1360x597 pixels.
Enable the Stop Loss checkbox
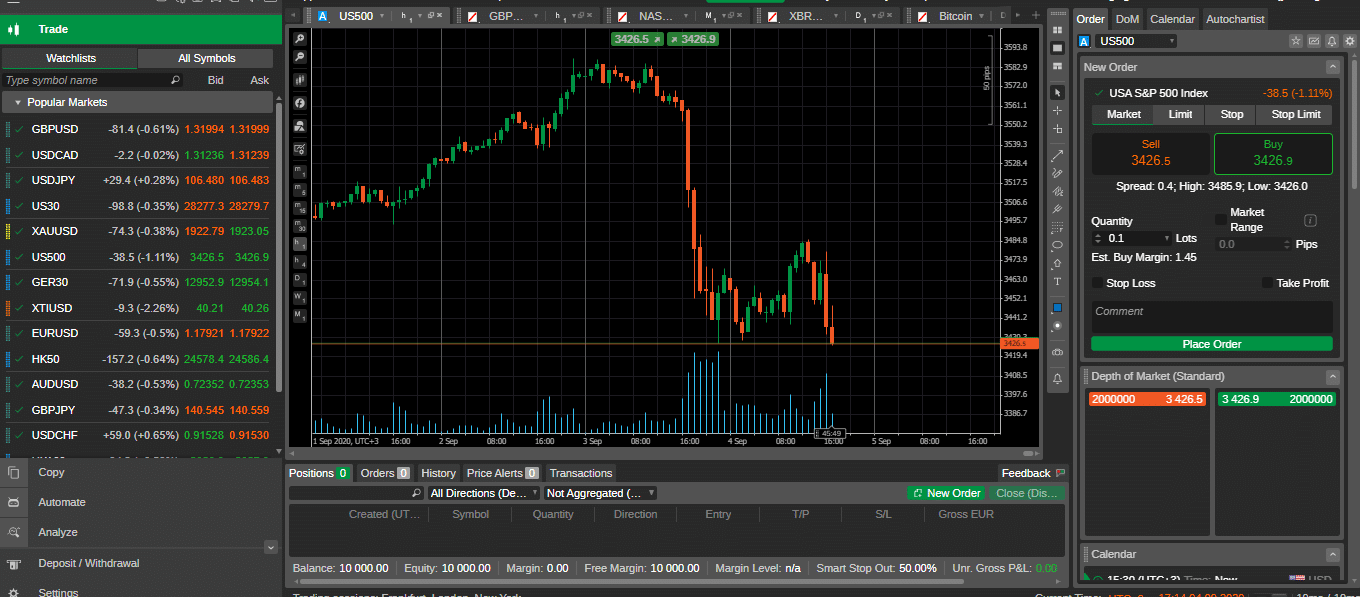tap(1097, 283)
